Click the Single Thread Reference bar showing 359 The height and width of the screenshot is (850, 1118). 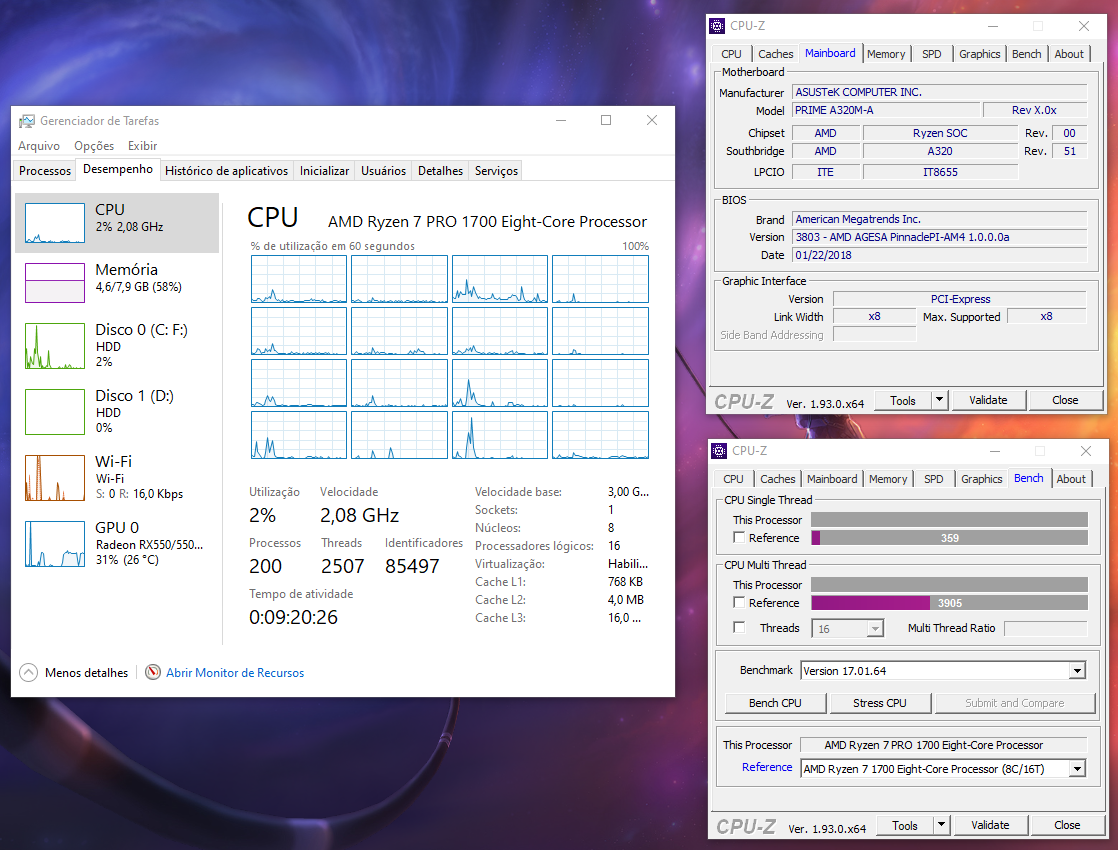(x=950, y=538)
